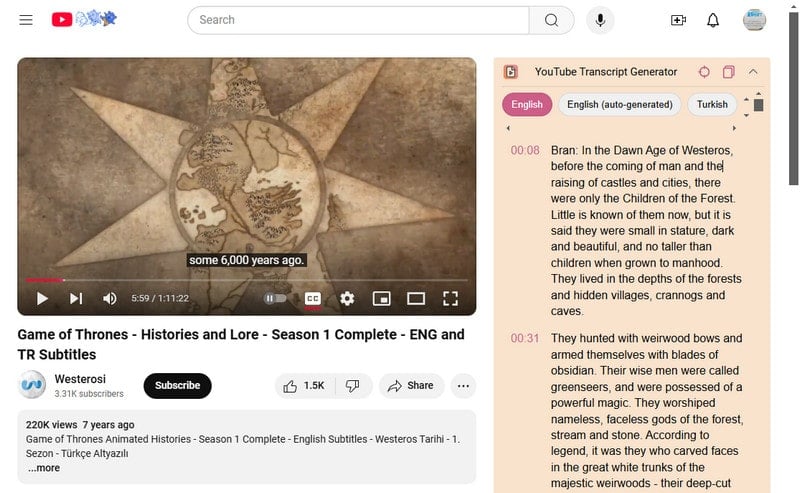Mute the video volume

tap(110, 299)
